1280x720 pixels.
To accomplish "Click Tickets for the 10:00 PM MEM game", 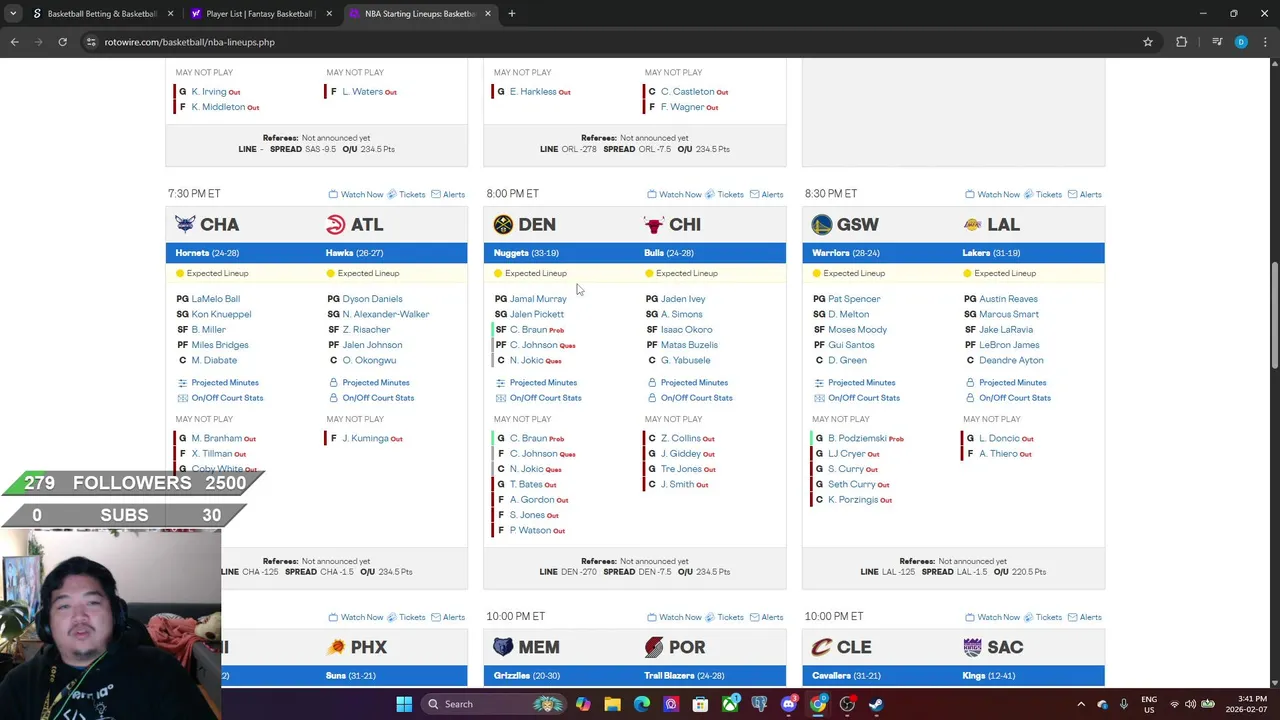I will point(724,617).
